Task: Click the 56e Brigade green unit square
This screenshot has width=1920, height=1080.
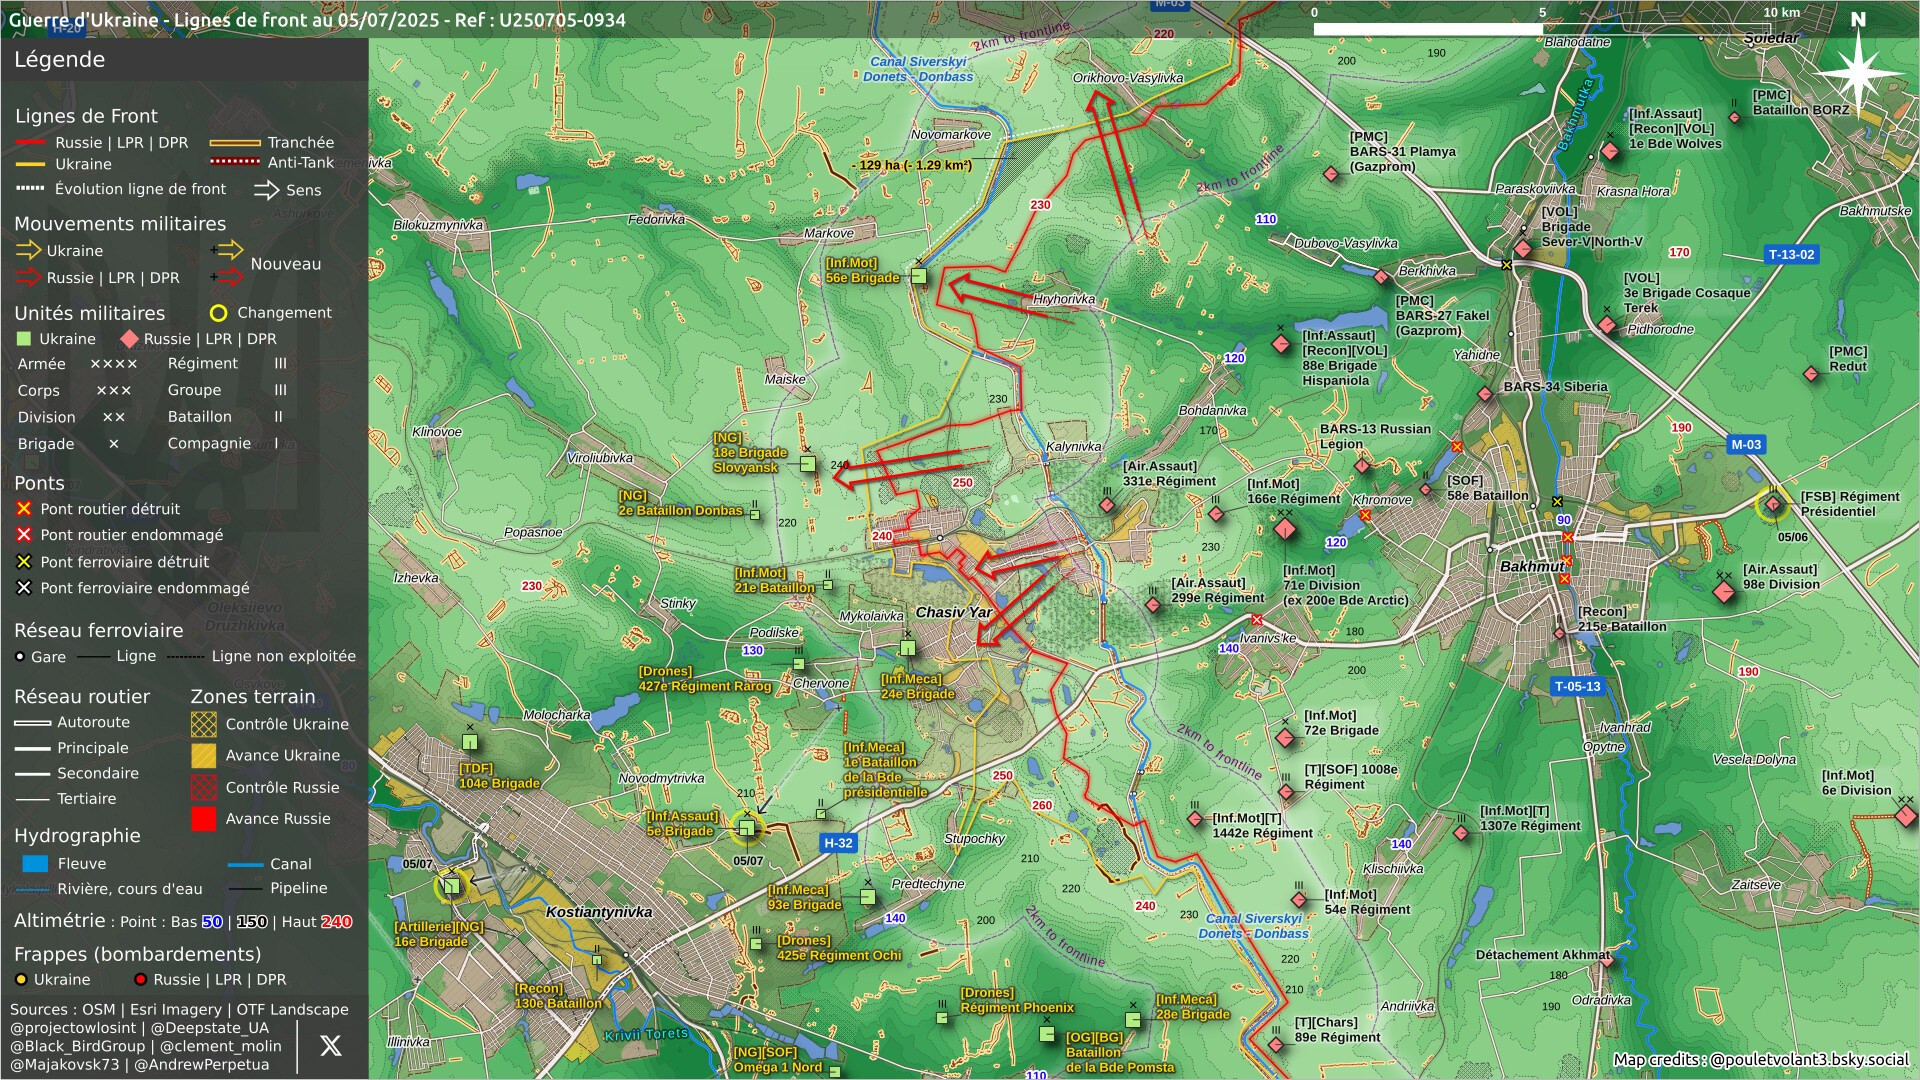Action: (x=919, y=276)
